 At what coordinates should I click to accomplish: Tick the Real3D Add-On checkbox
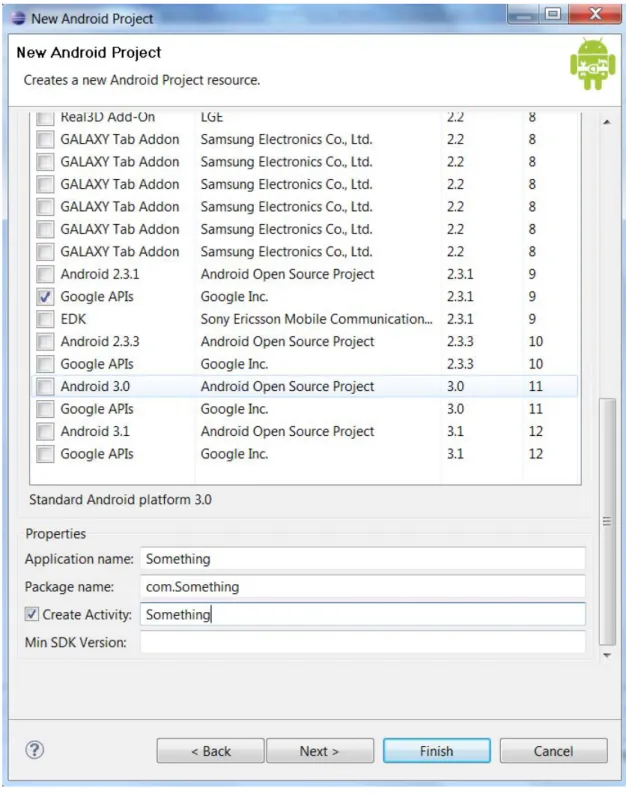[x=45, y=117]
